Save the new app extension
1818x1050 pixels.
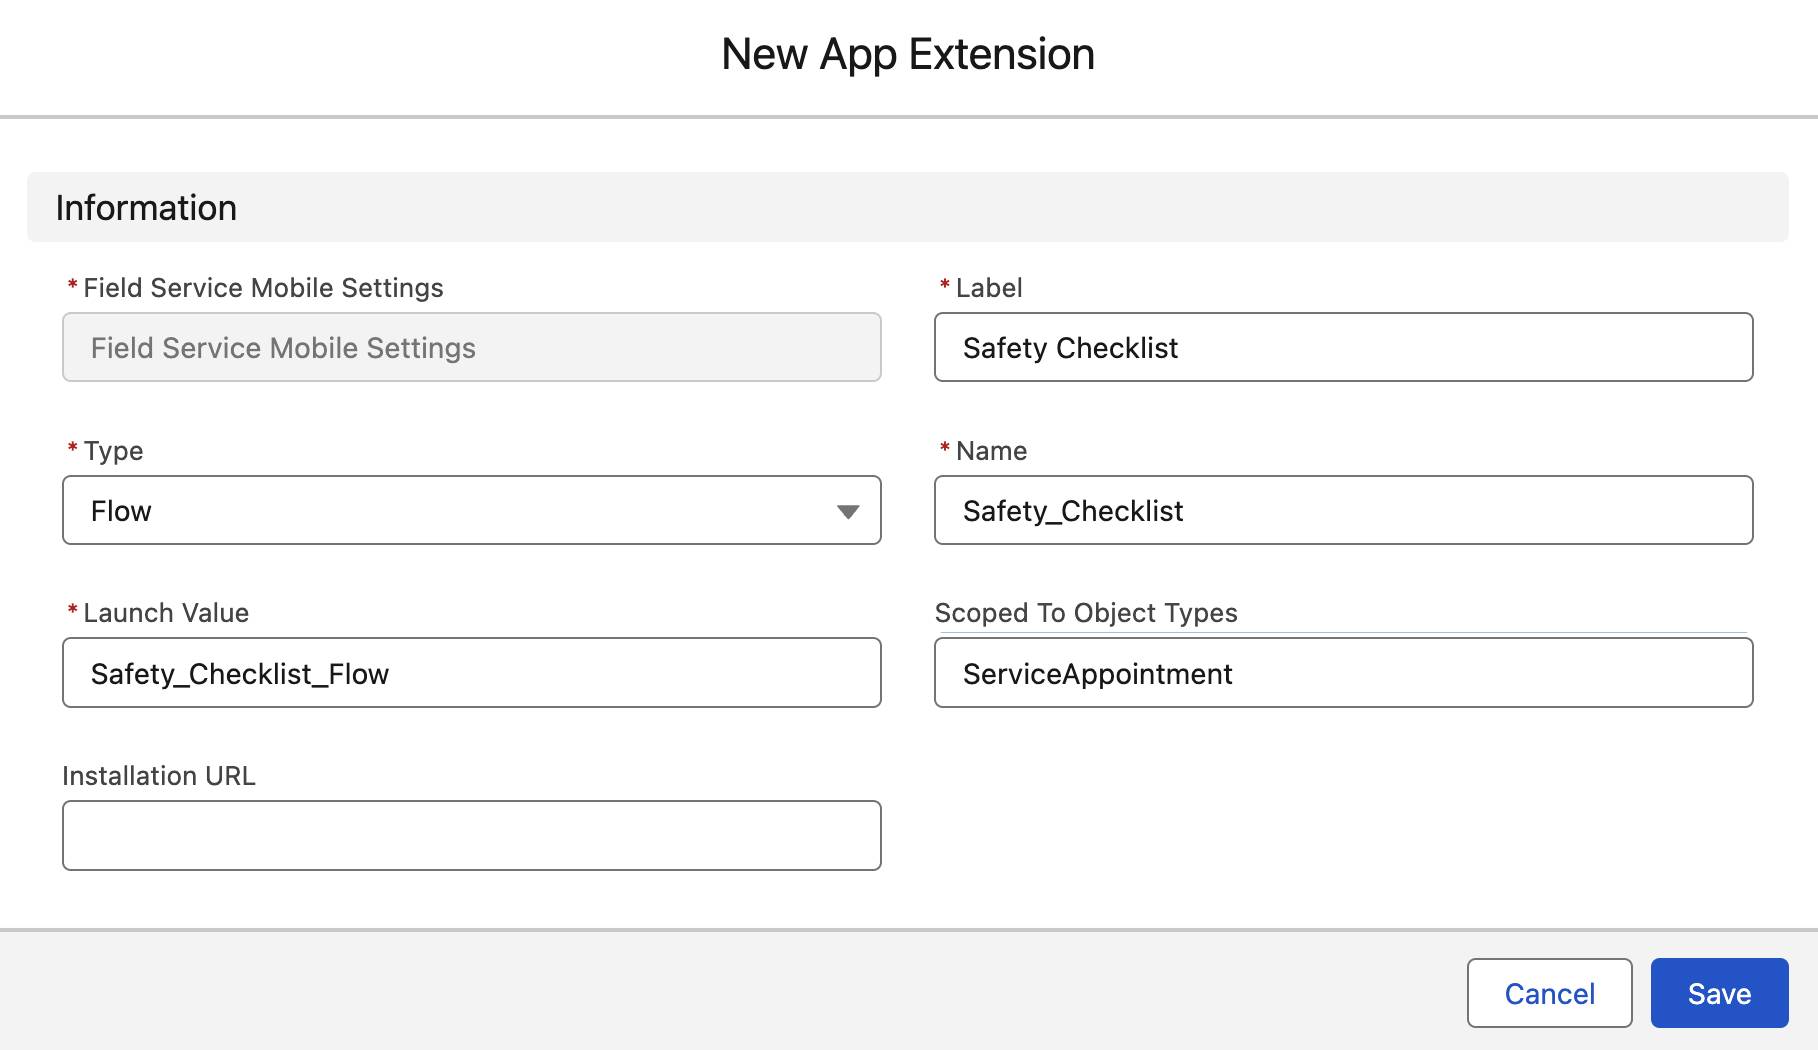1719,993
